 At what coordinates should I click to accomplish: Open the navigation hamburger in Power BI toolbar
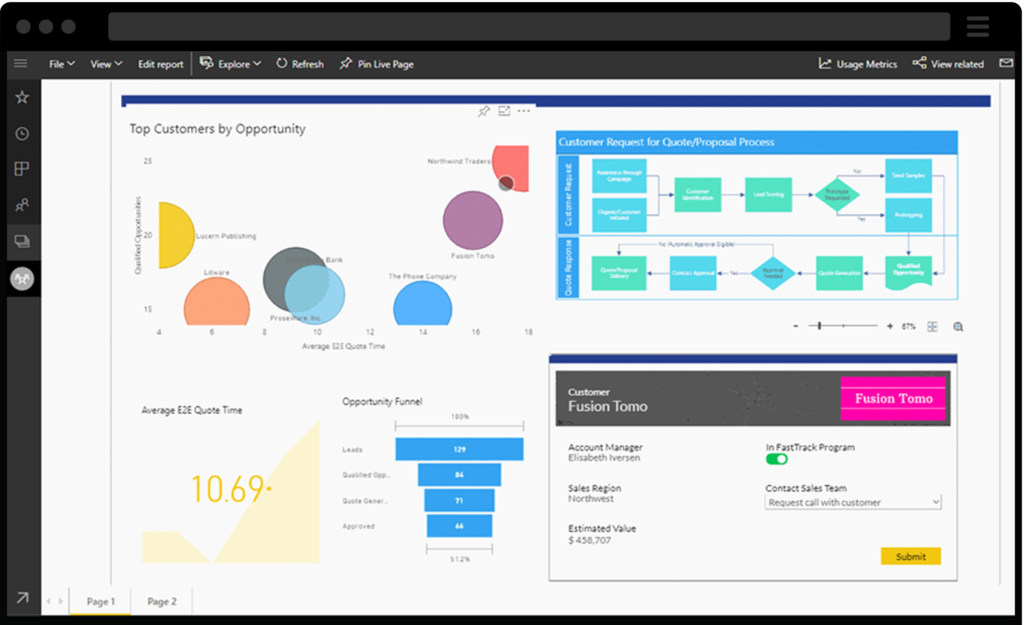click(21, 63)
